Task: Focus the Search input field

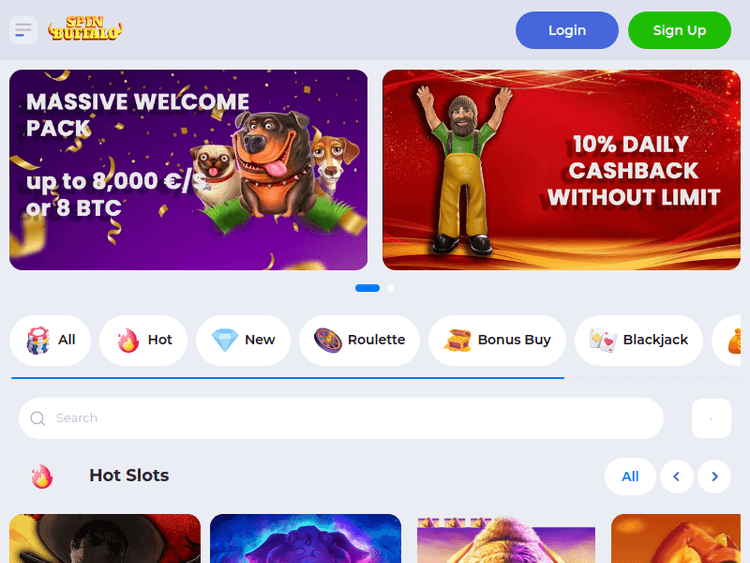Action: coord(341,419)
